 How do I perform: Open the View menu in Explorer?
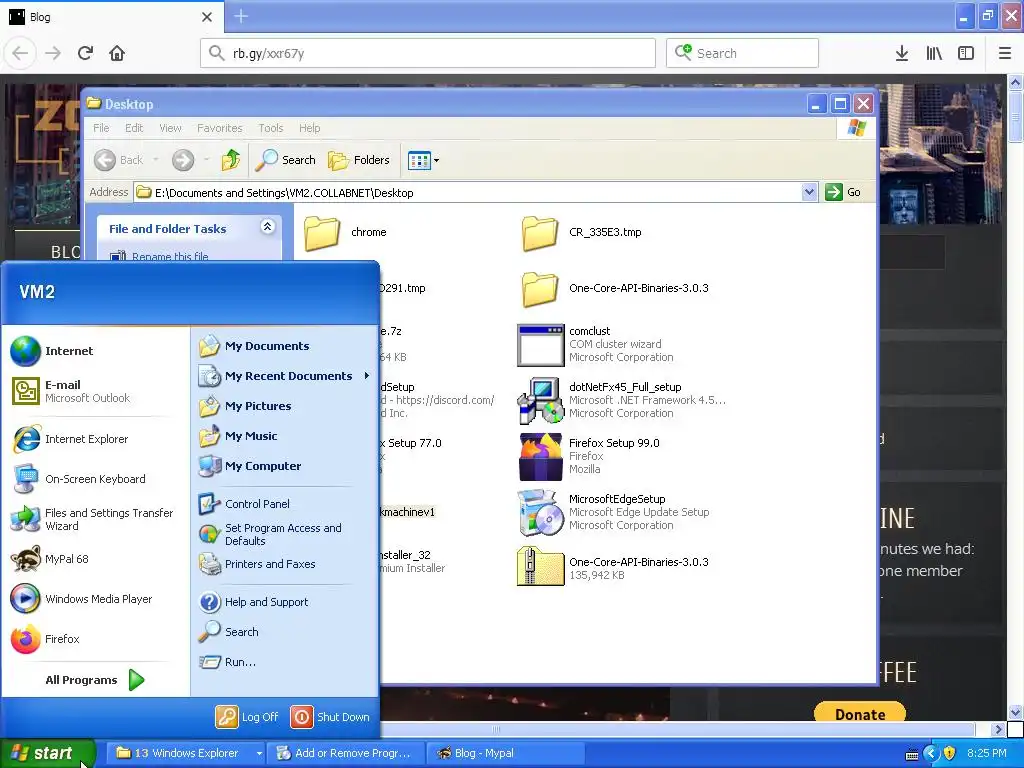pyautogui.click(x=170, y=128)
